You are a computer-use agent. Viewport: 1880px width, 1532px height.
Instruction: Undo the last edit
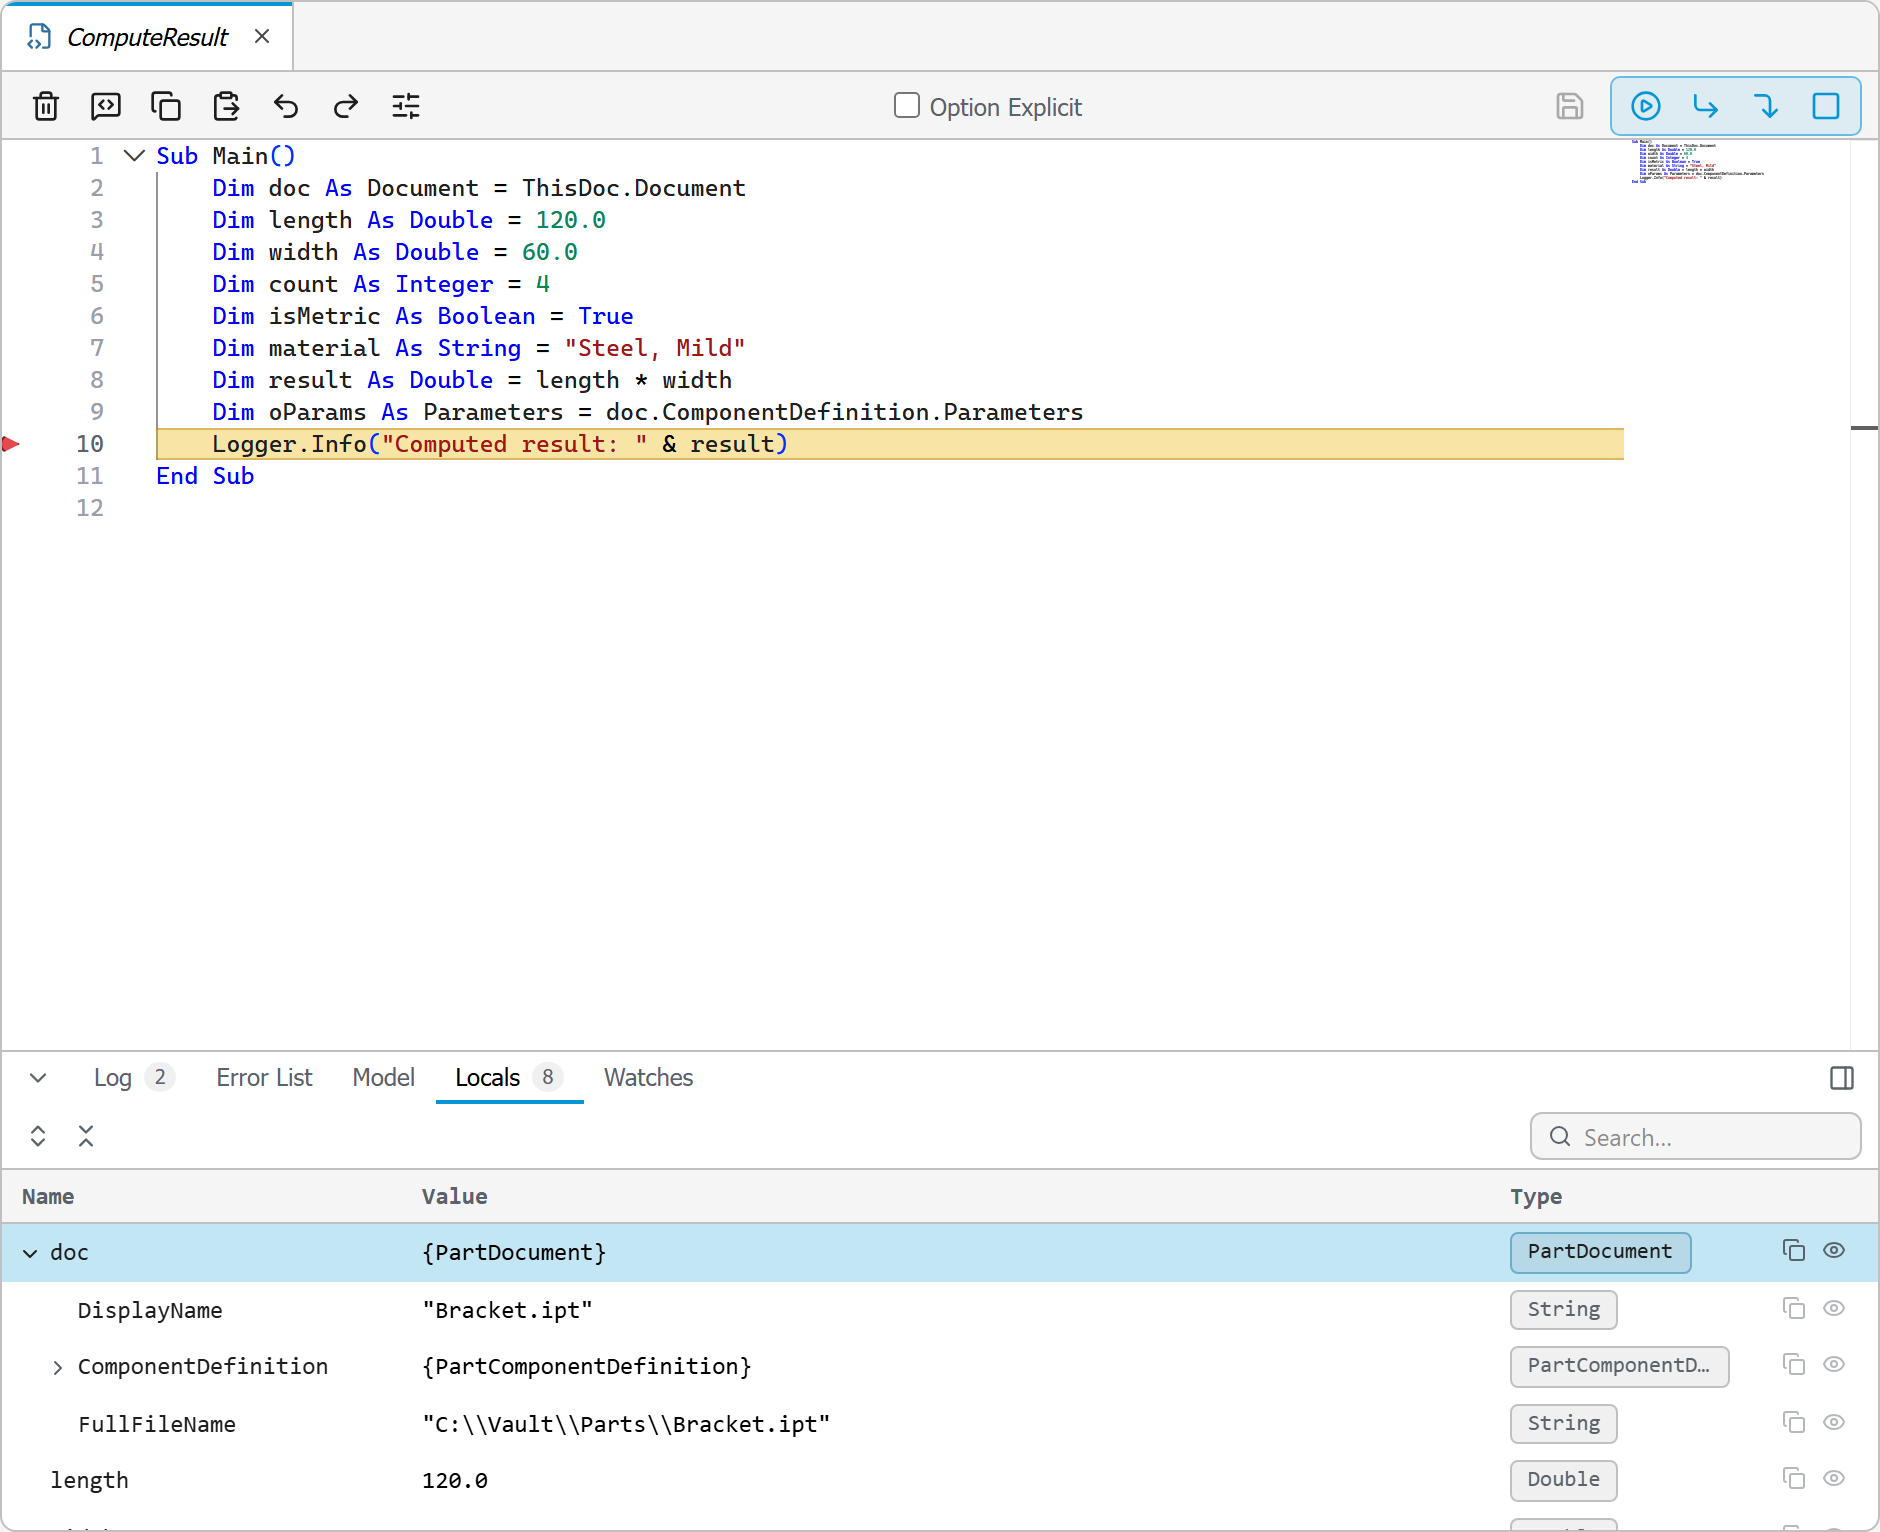tap(286, 106)
